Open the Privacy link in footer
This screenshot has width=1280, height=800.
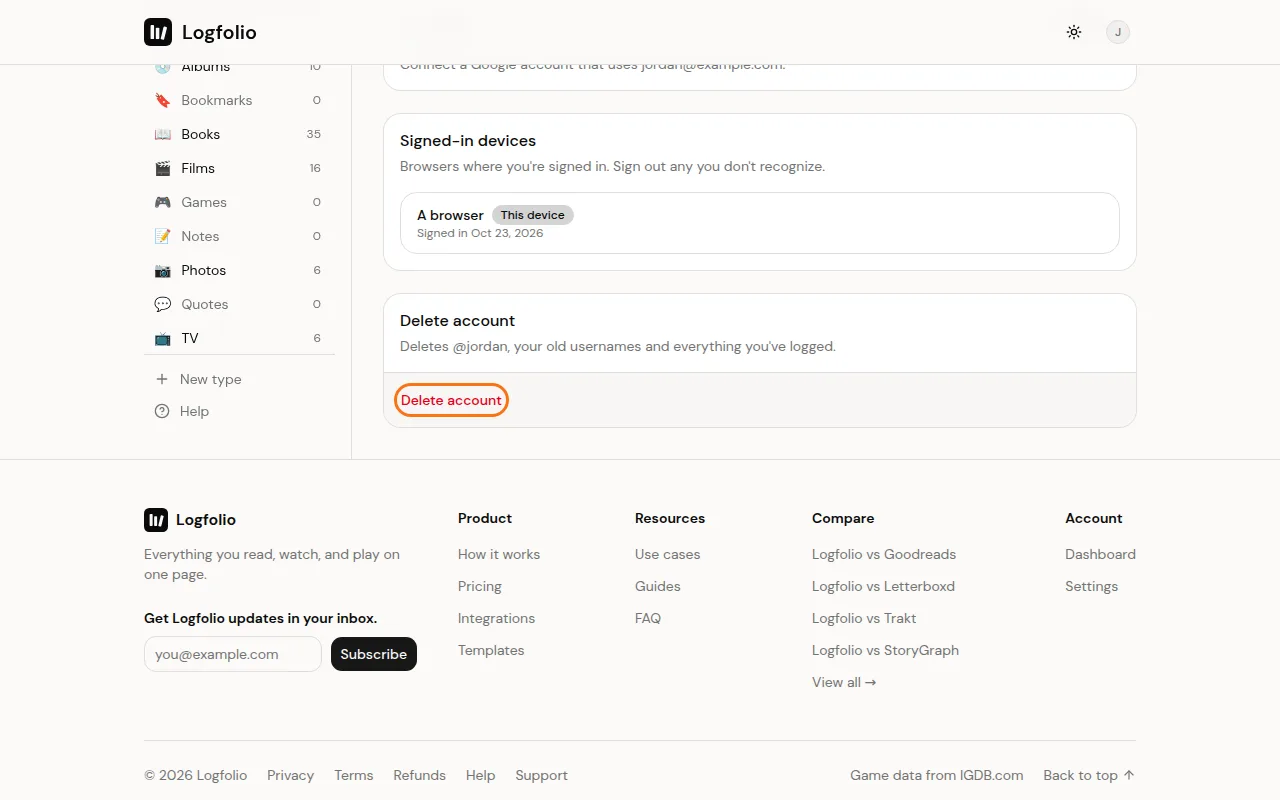(x=290, y=775)
